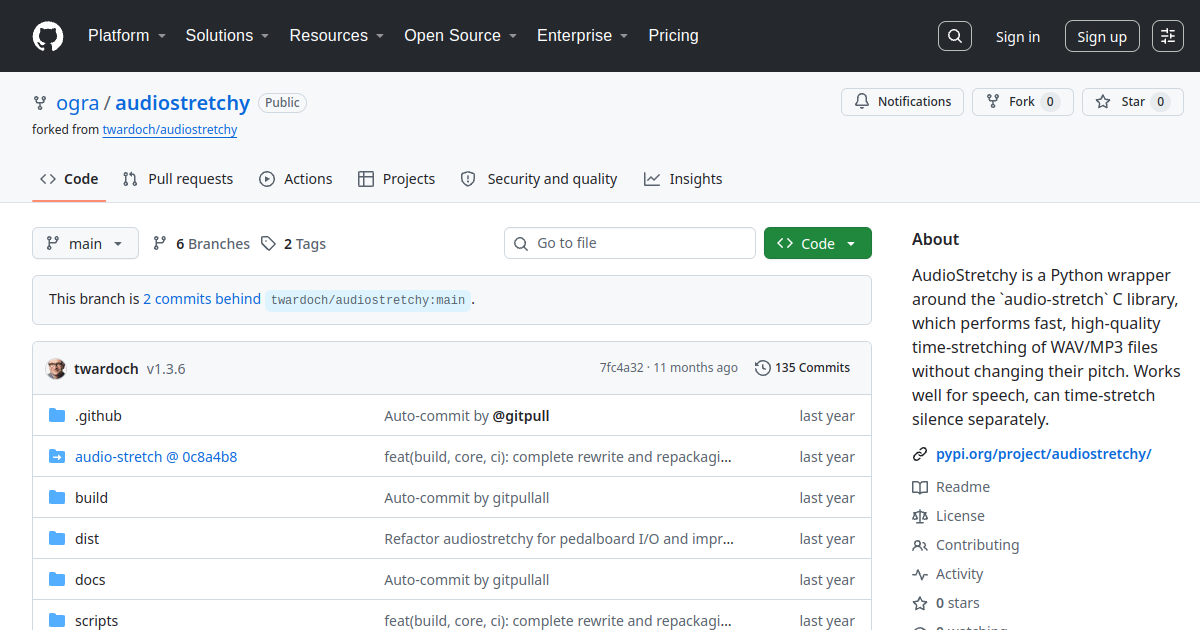Click the docs folder icon

(x=57, y=580)
